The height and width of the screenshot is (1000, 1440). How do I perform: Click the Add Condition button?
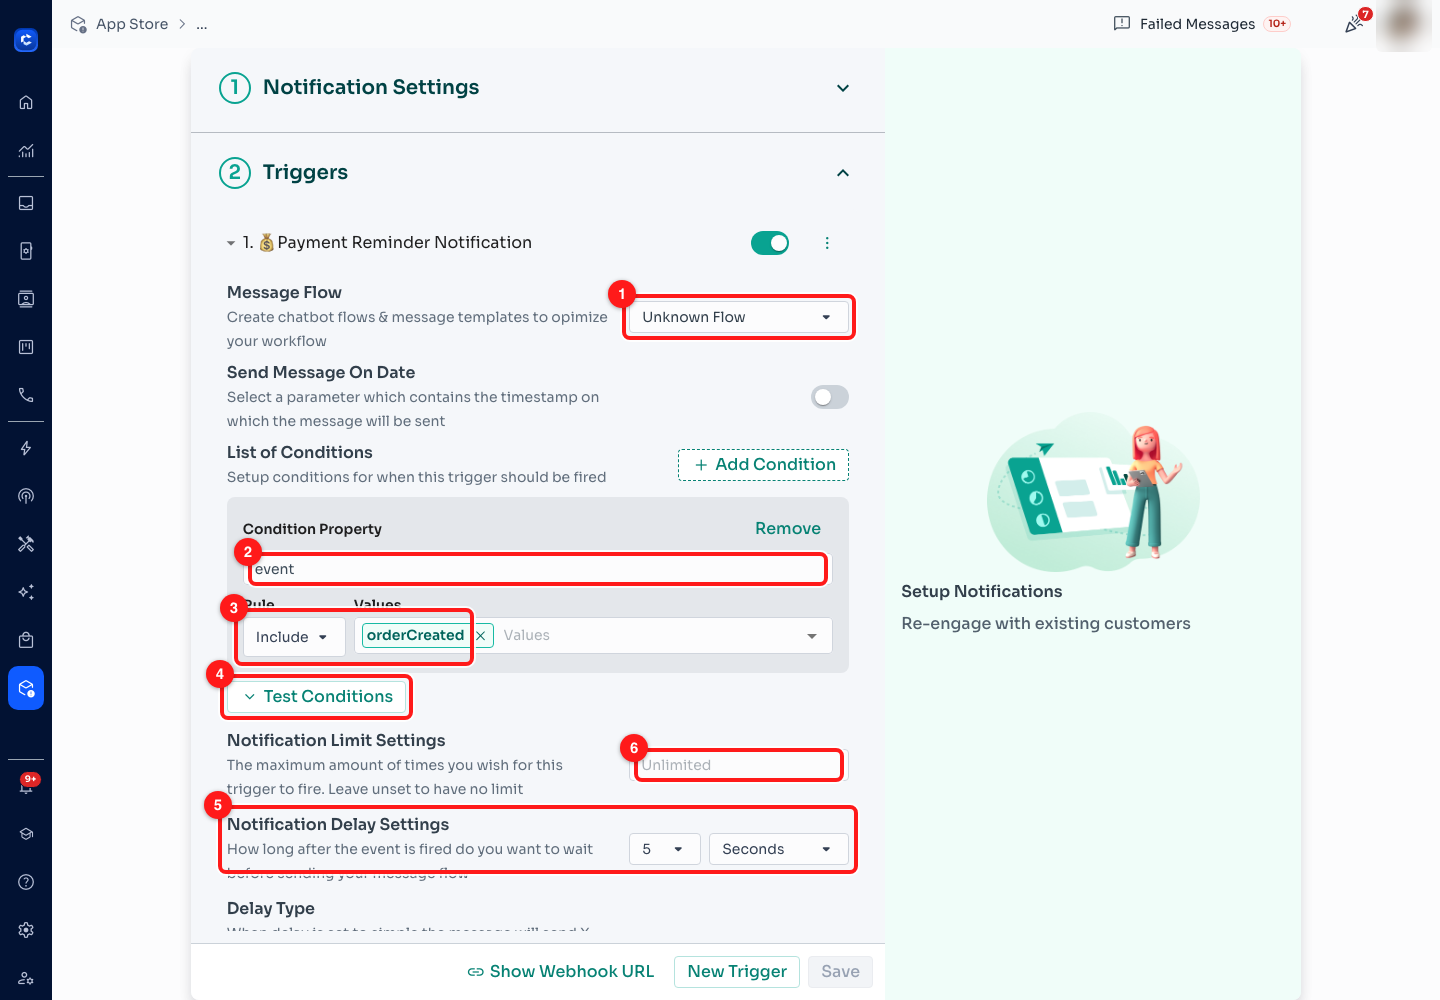764,465
